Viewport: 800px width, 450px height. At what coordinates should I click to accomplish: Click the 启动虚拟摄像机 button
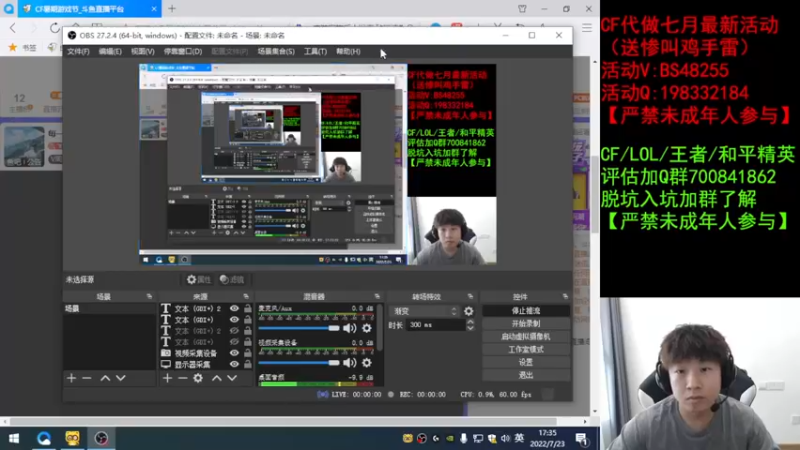pyautogui.click(x=526, y=337)
